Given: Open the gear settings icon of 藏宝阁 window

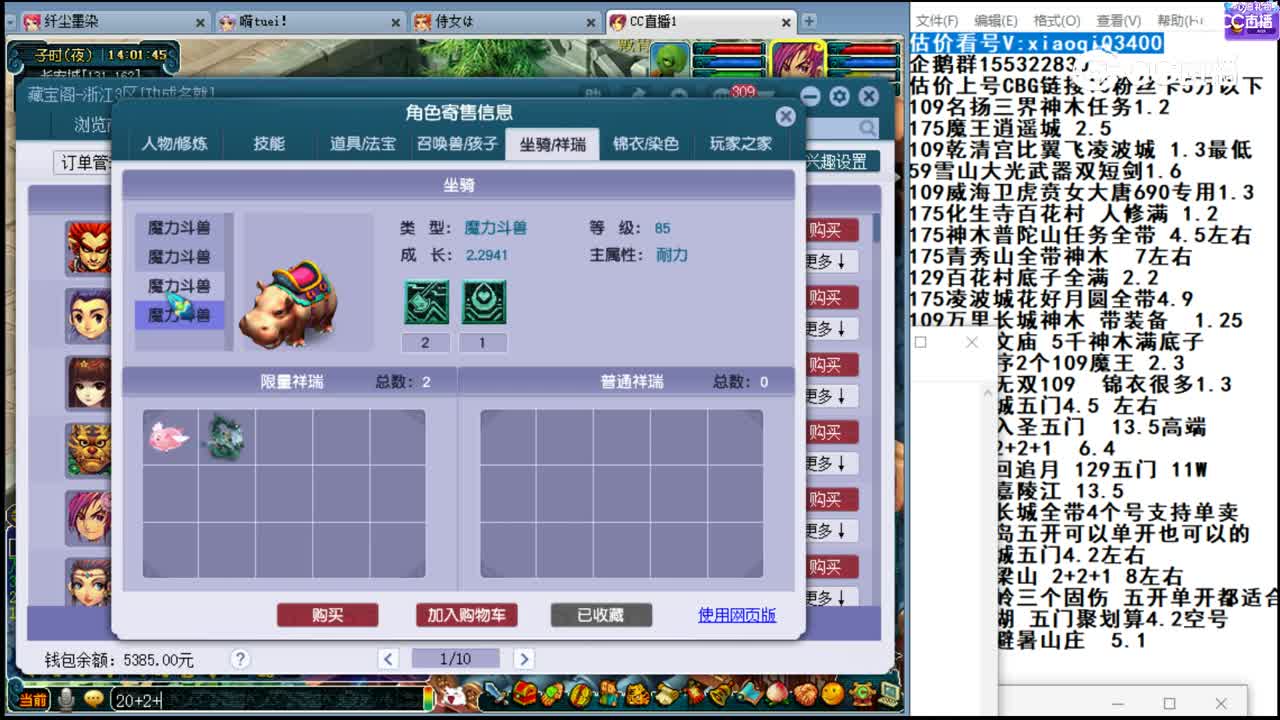Looking at the screenshot, I should (839, 96).
